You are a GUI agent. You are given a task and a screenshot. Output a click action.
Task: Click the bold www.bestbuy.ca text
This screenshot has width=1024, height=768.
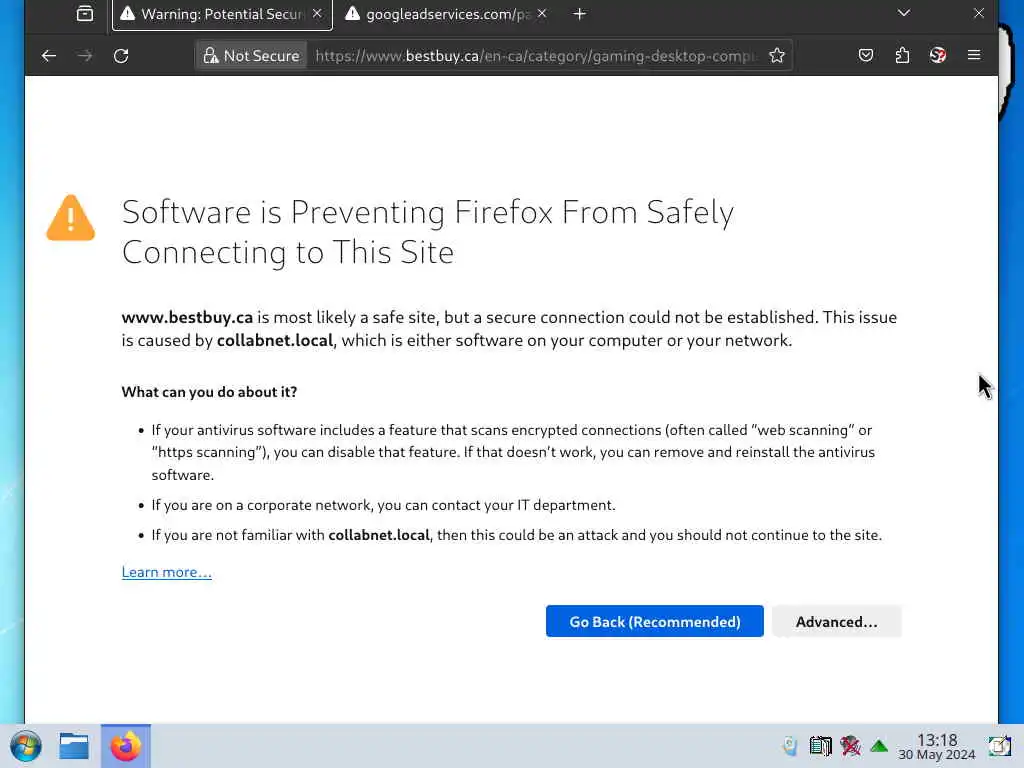(187, 317)
